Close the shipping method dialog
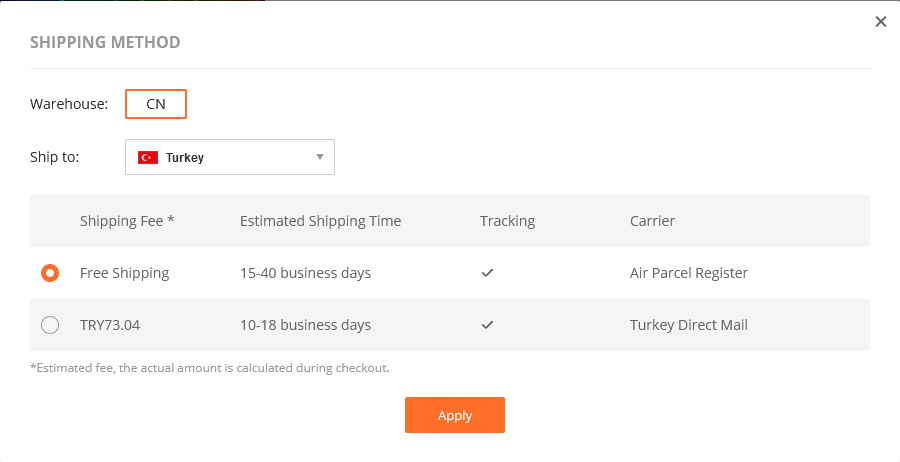This screenshot has width=900, height=462. point(881,22)
